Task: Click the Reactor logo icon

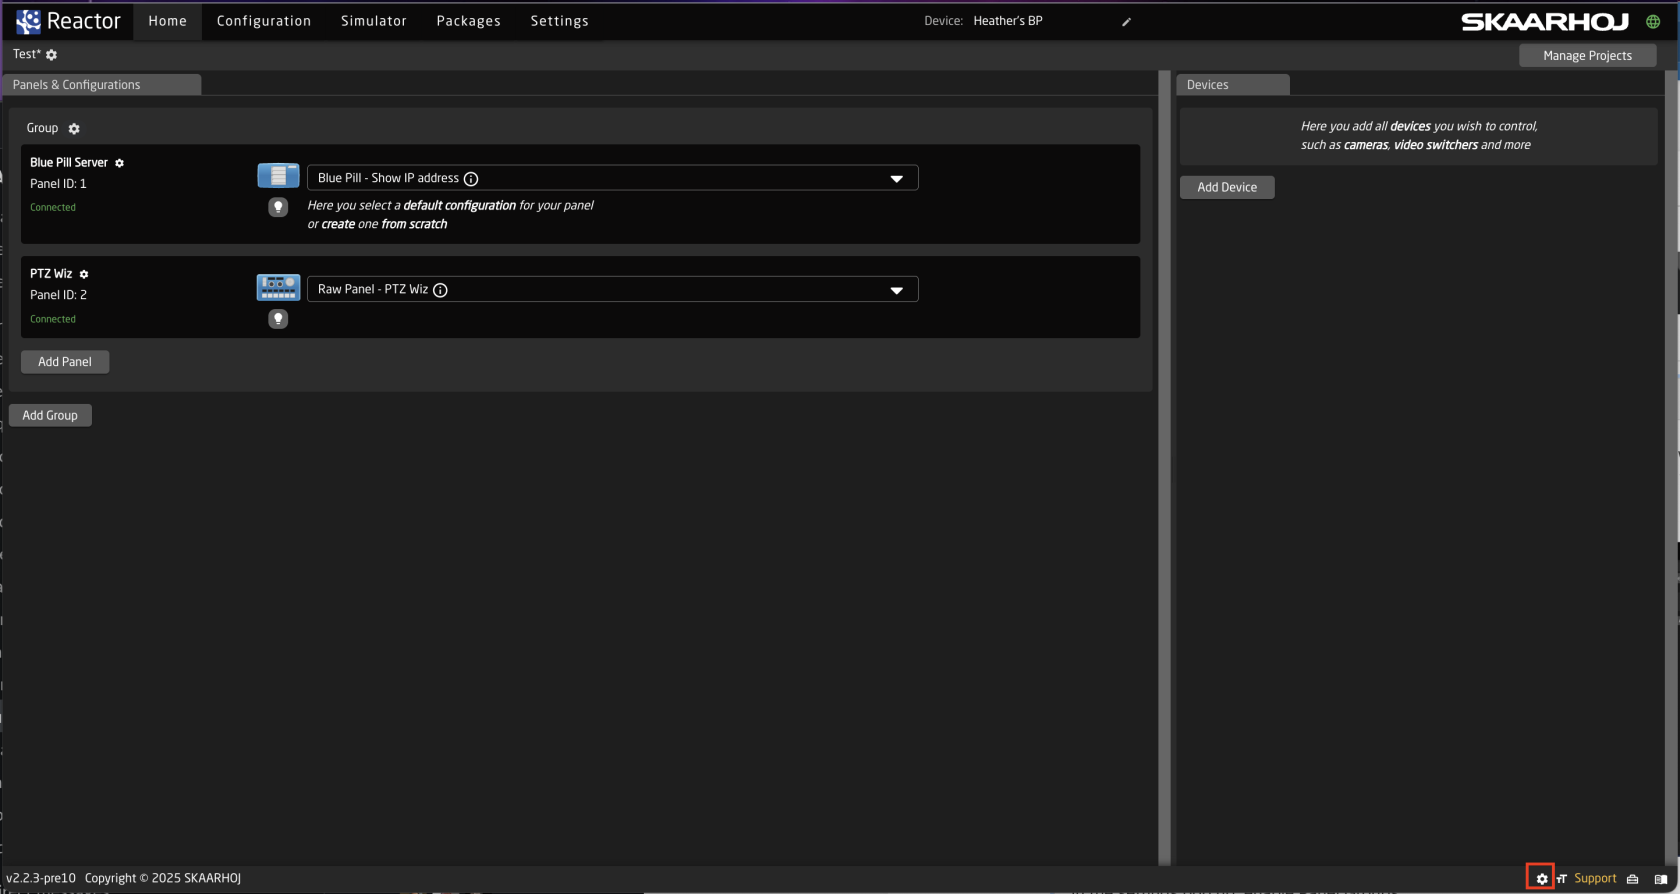Action: (28, 21)
